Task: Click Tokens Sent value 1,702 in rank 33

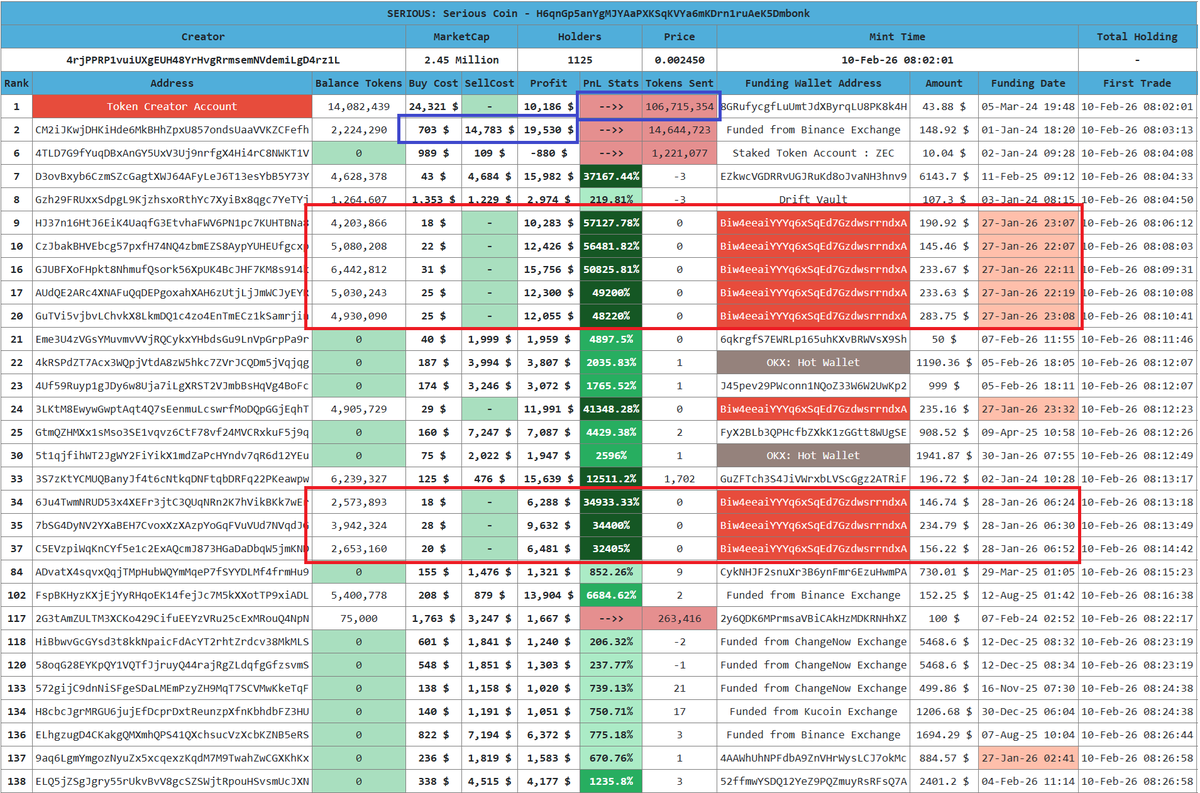Action: (680, 479)
